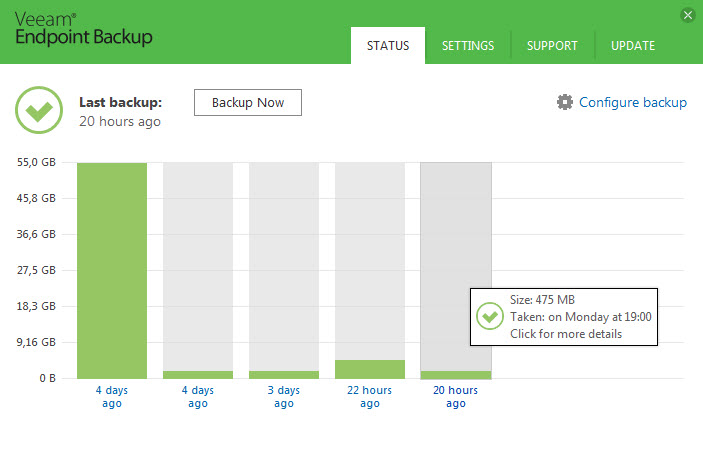The width and height of the screenshot is (703, 457).
Task: Select the 22 hours ago backup bar
Action: click(x=370, y=270)
